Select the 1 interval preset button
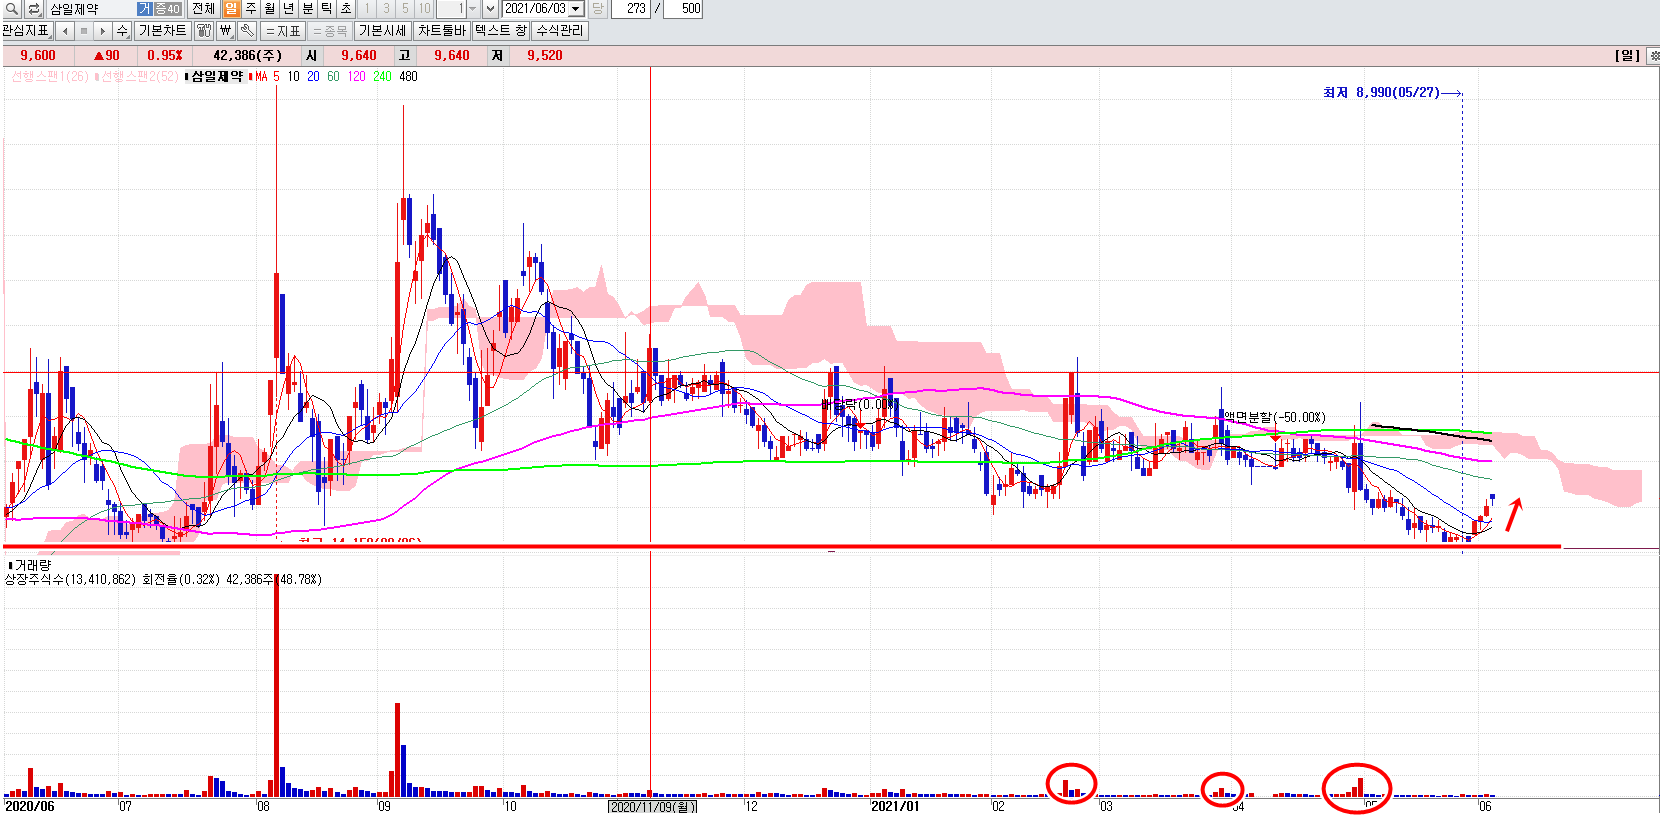 click(x=367, y=8)
